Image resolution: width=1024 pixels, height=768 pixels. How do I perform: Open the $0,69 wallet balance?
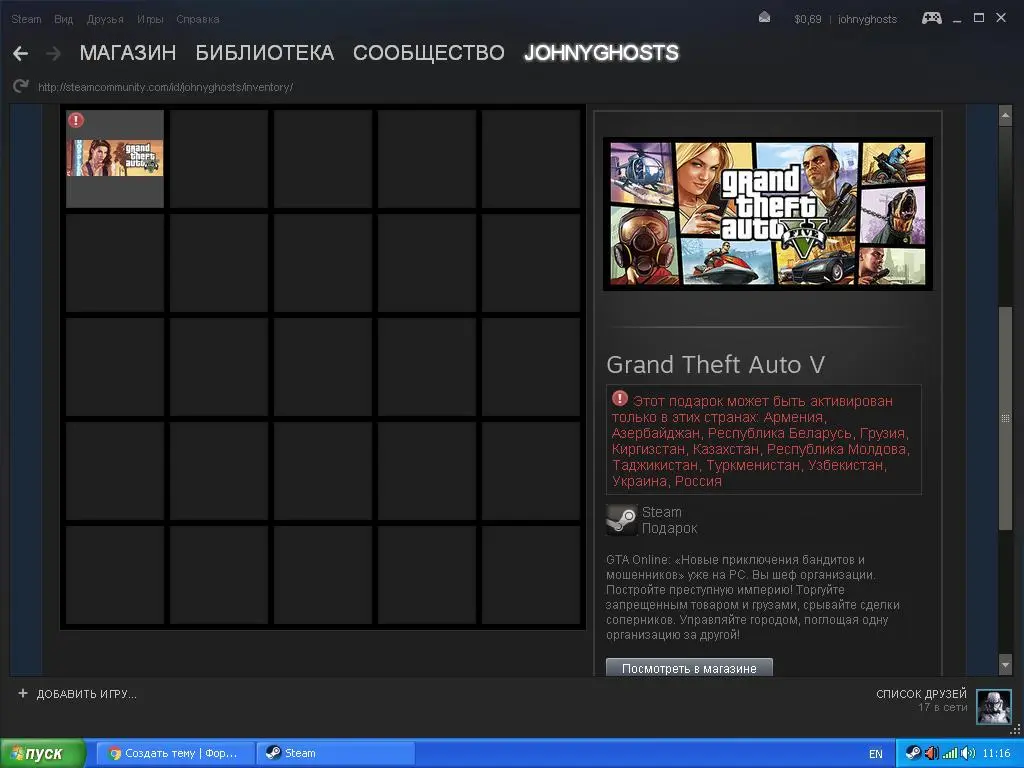[x=808, y=19]
